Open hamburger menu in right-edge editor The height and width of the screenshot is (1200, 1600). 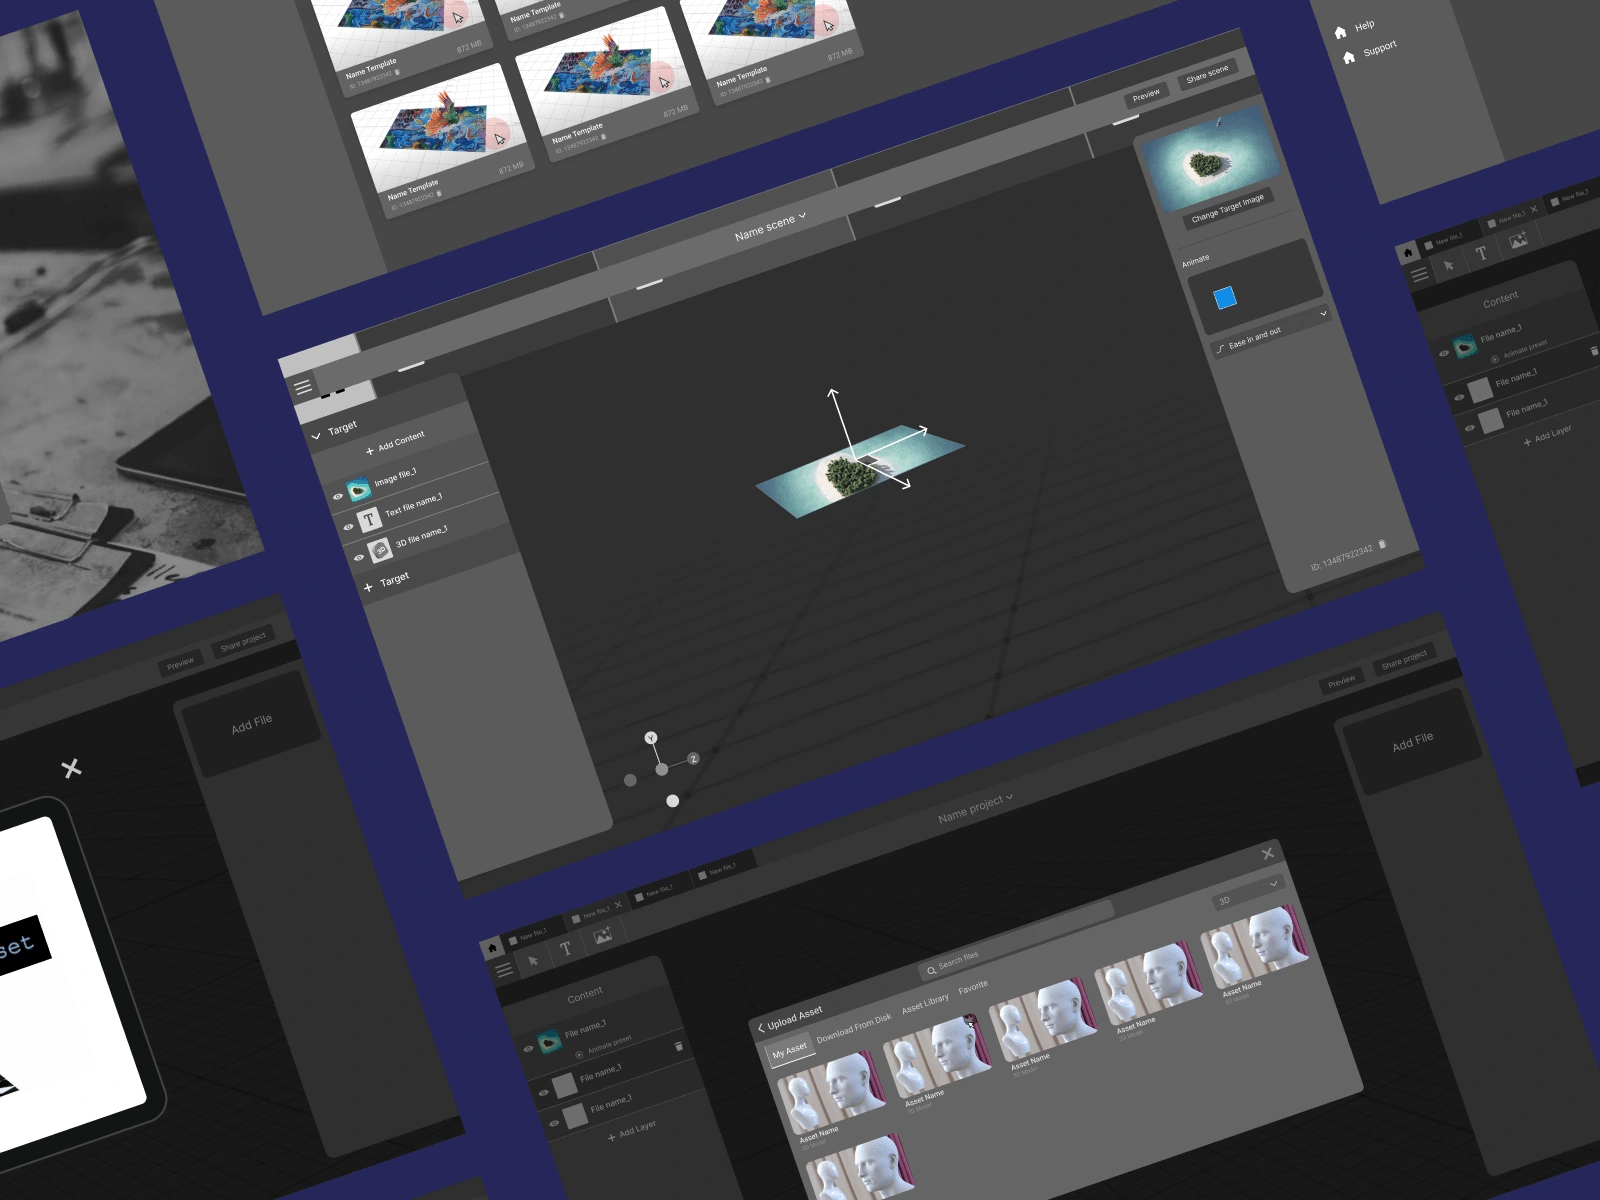1419,275
